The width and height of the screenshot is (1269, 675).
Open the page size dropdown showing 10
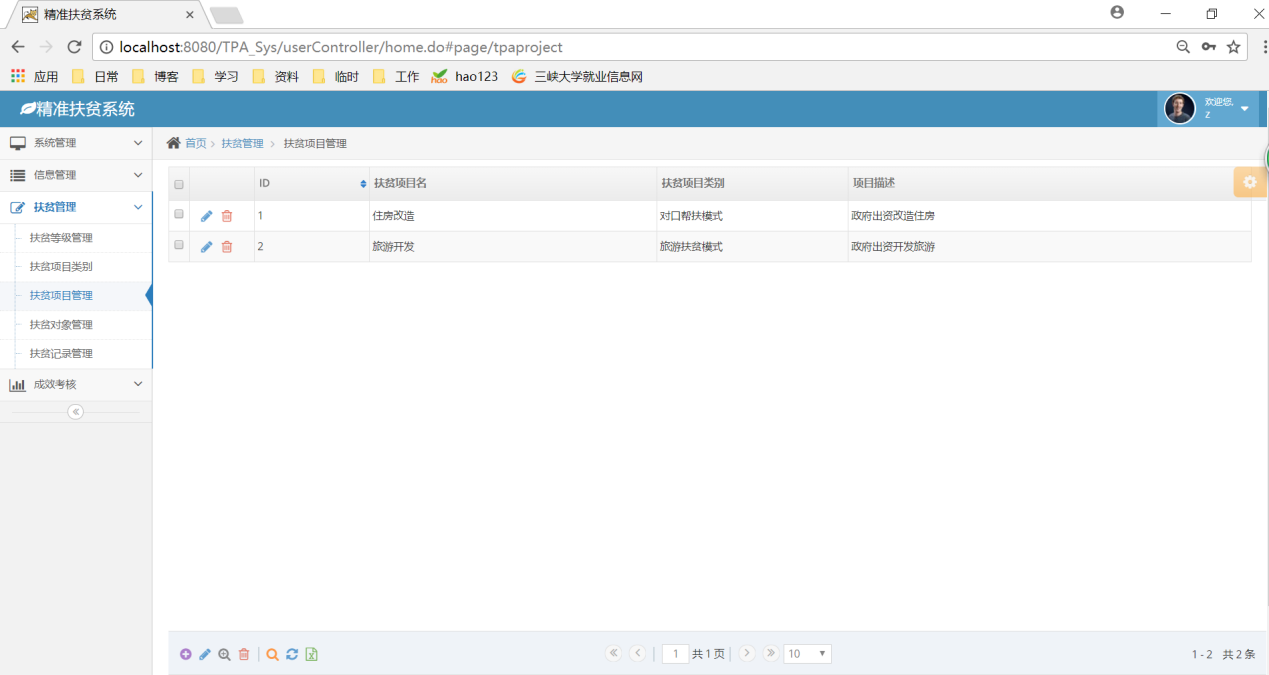(807, 654)
